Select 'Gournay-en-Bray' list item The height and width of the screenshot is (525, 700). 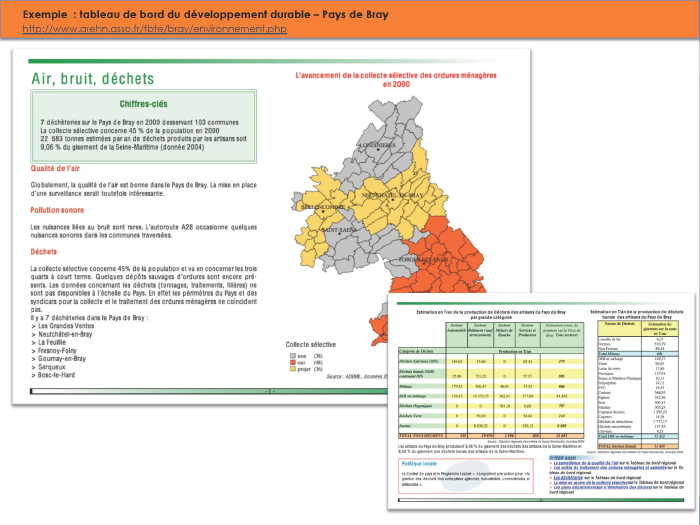point(62,358)
